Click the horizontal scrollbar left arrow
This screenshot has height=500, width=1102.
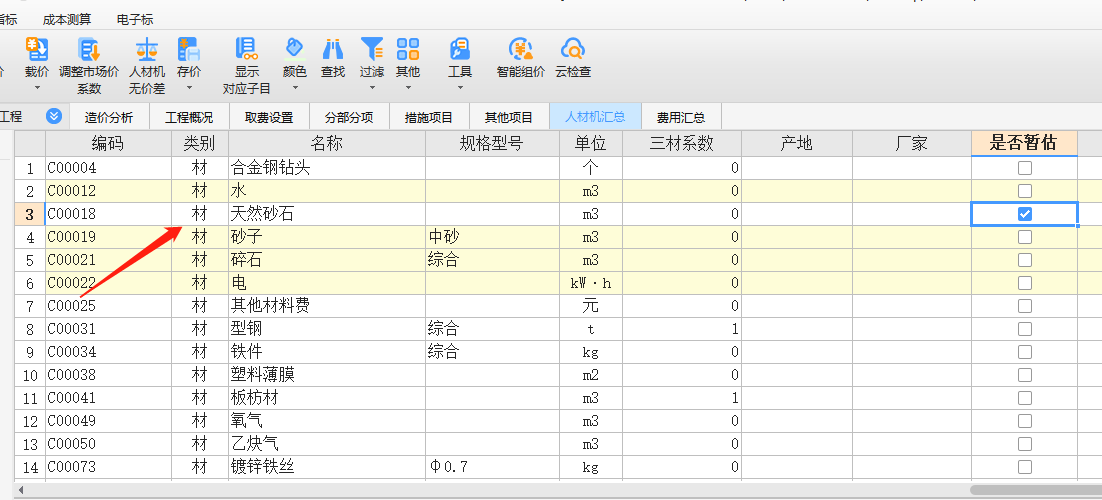point(20,489)
